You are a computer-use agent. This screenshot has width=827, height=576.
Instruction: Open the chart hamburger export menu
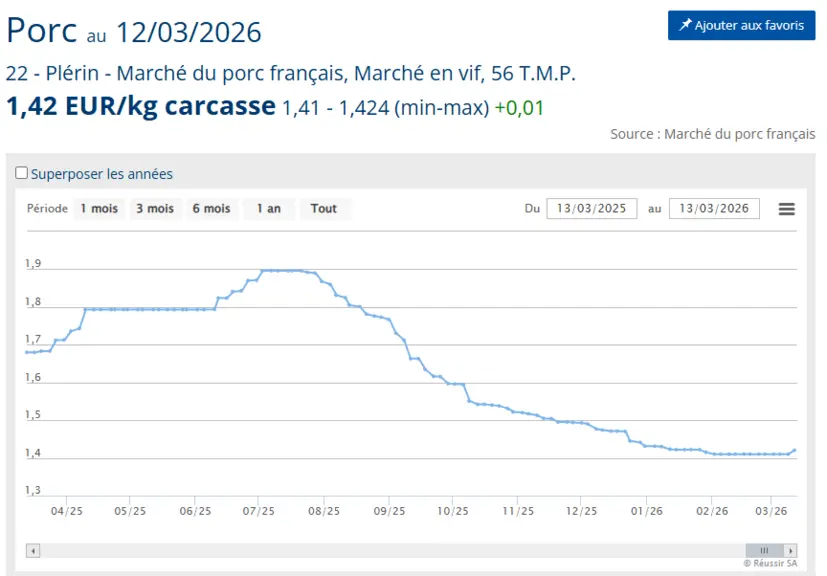(x=786, y=209)
